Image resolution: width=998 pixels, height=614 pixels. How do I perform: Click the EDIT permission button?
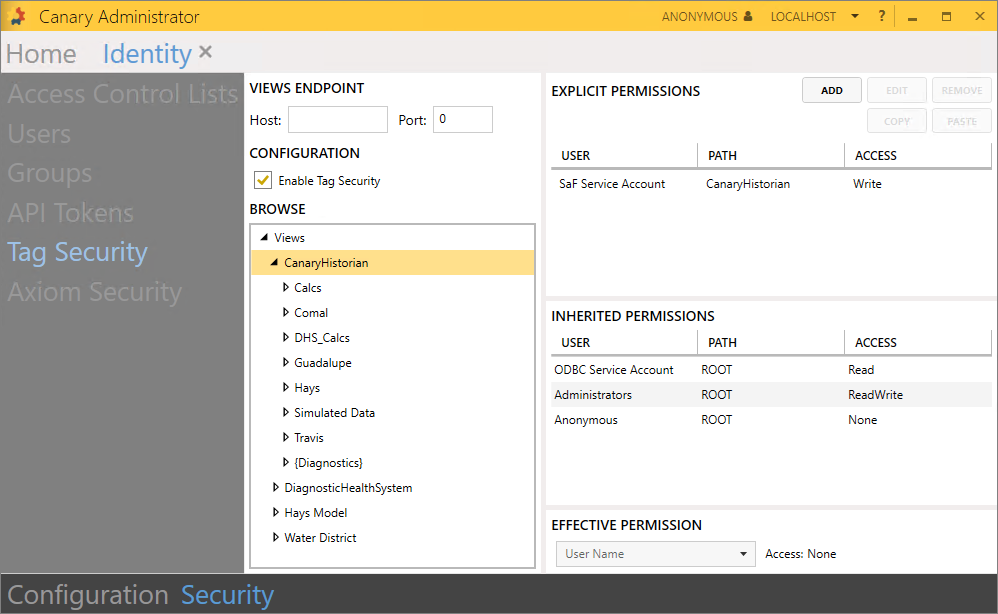(x=897, y=90)
